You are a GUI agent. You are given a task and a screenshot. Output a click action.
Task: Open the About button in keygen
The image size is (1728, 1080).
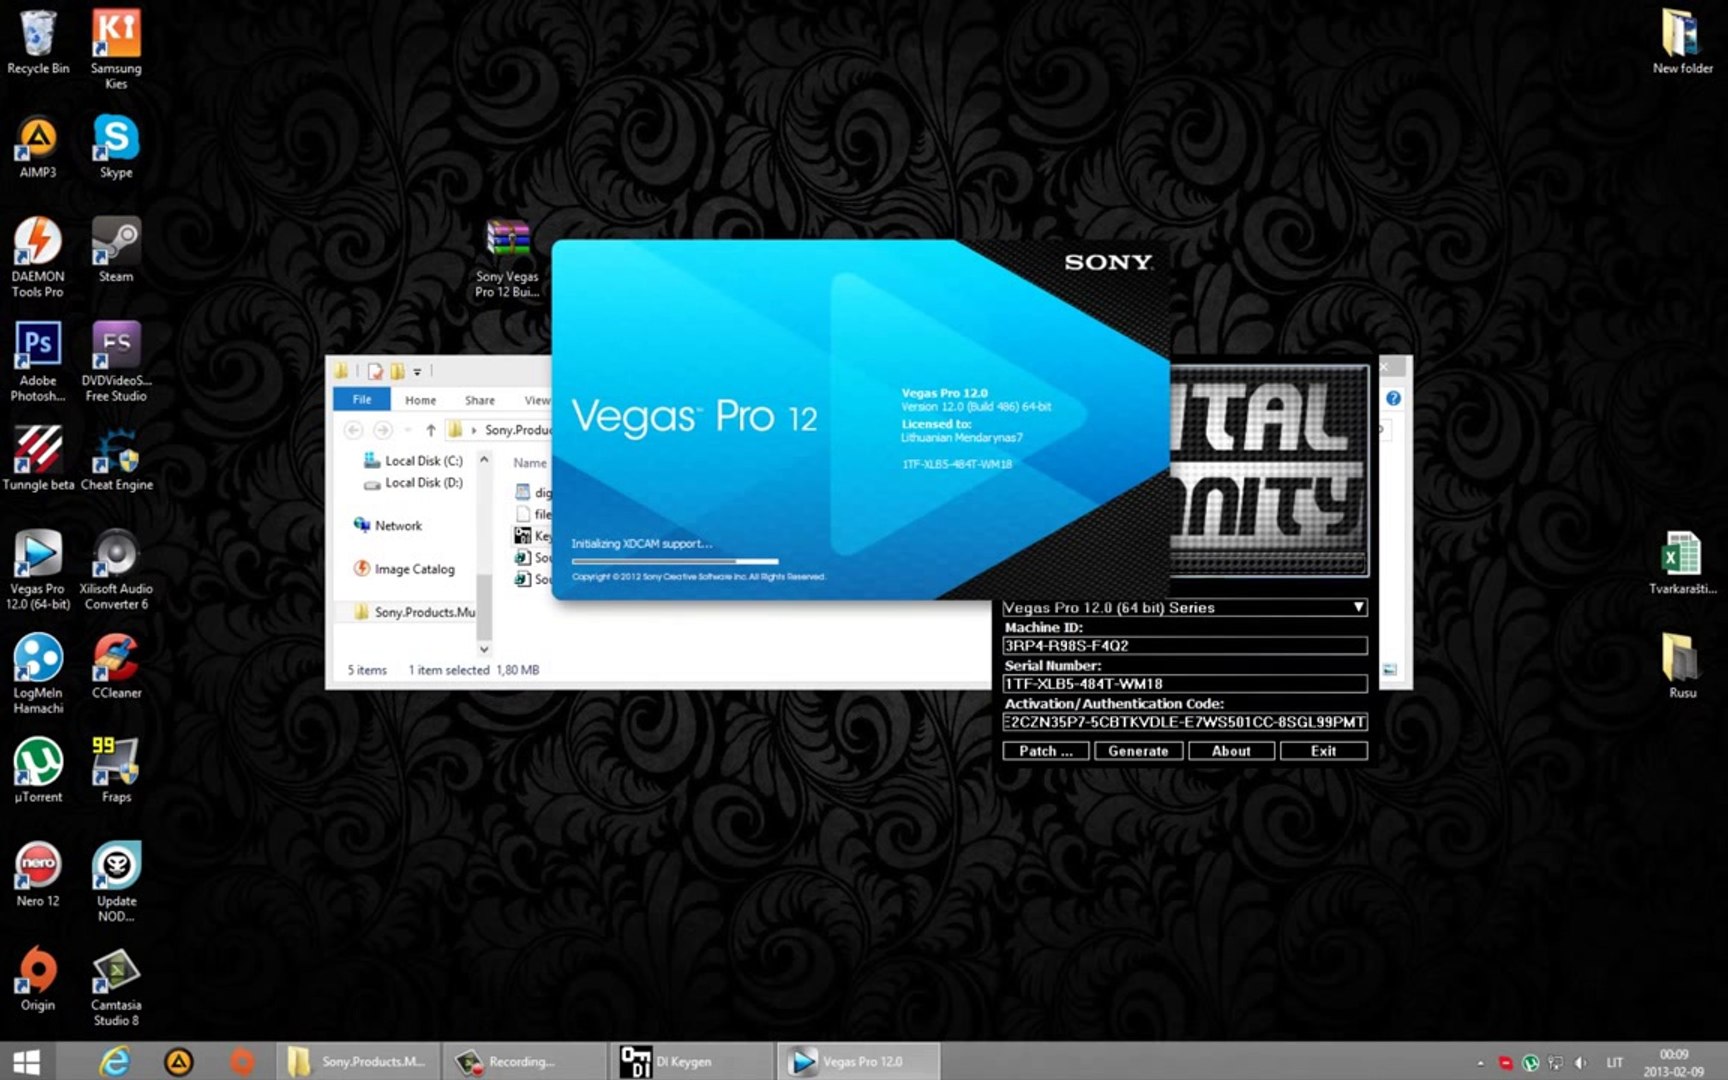(x=1231, y=751)
